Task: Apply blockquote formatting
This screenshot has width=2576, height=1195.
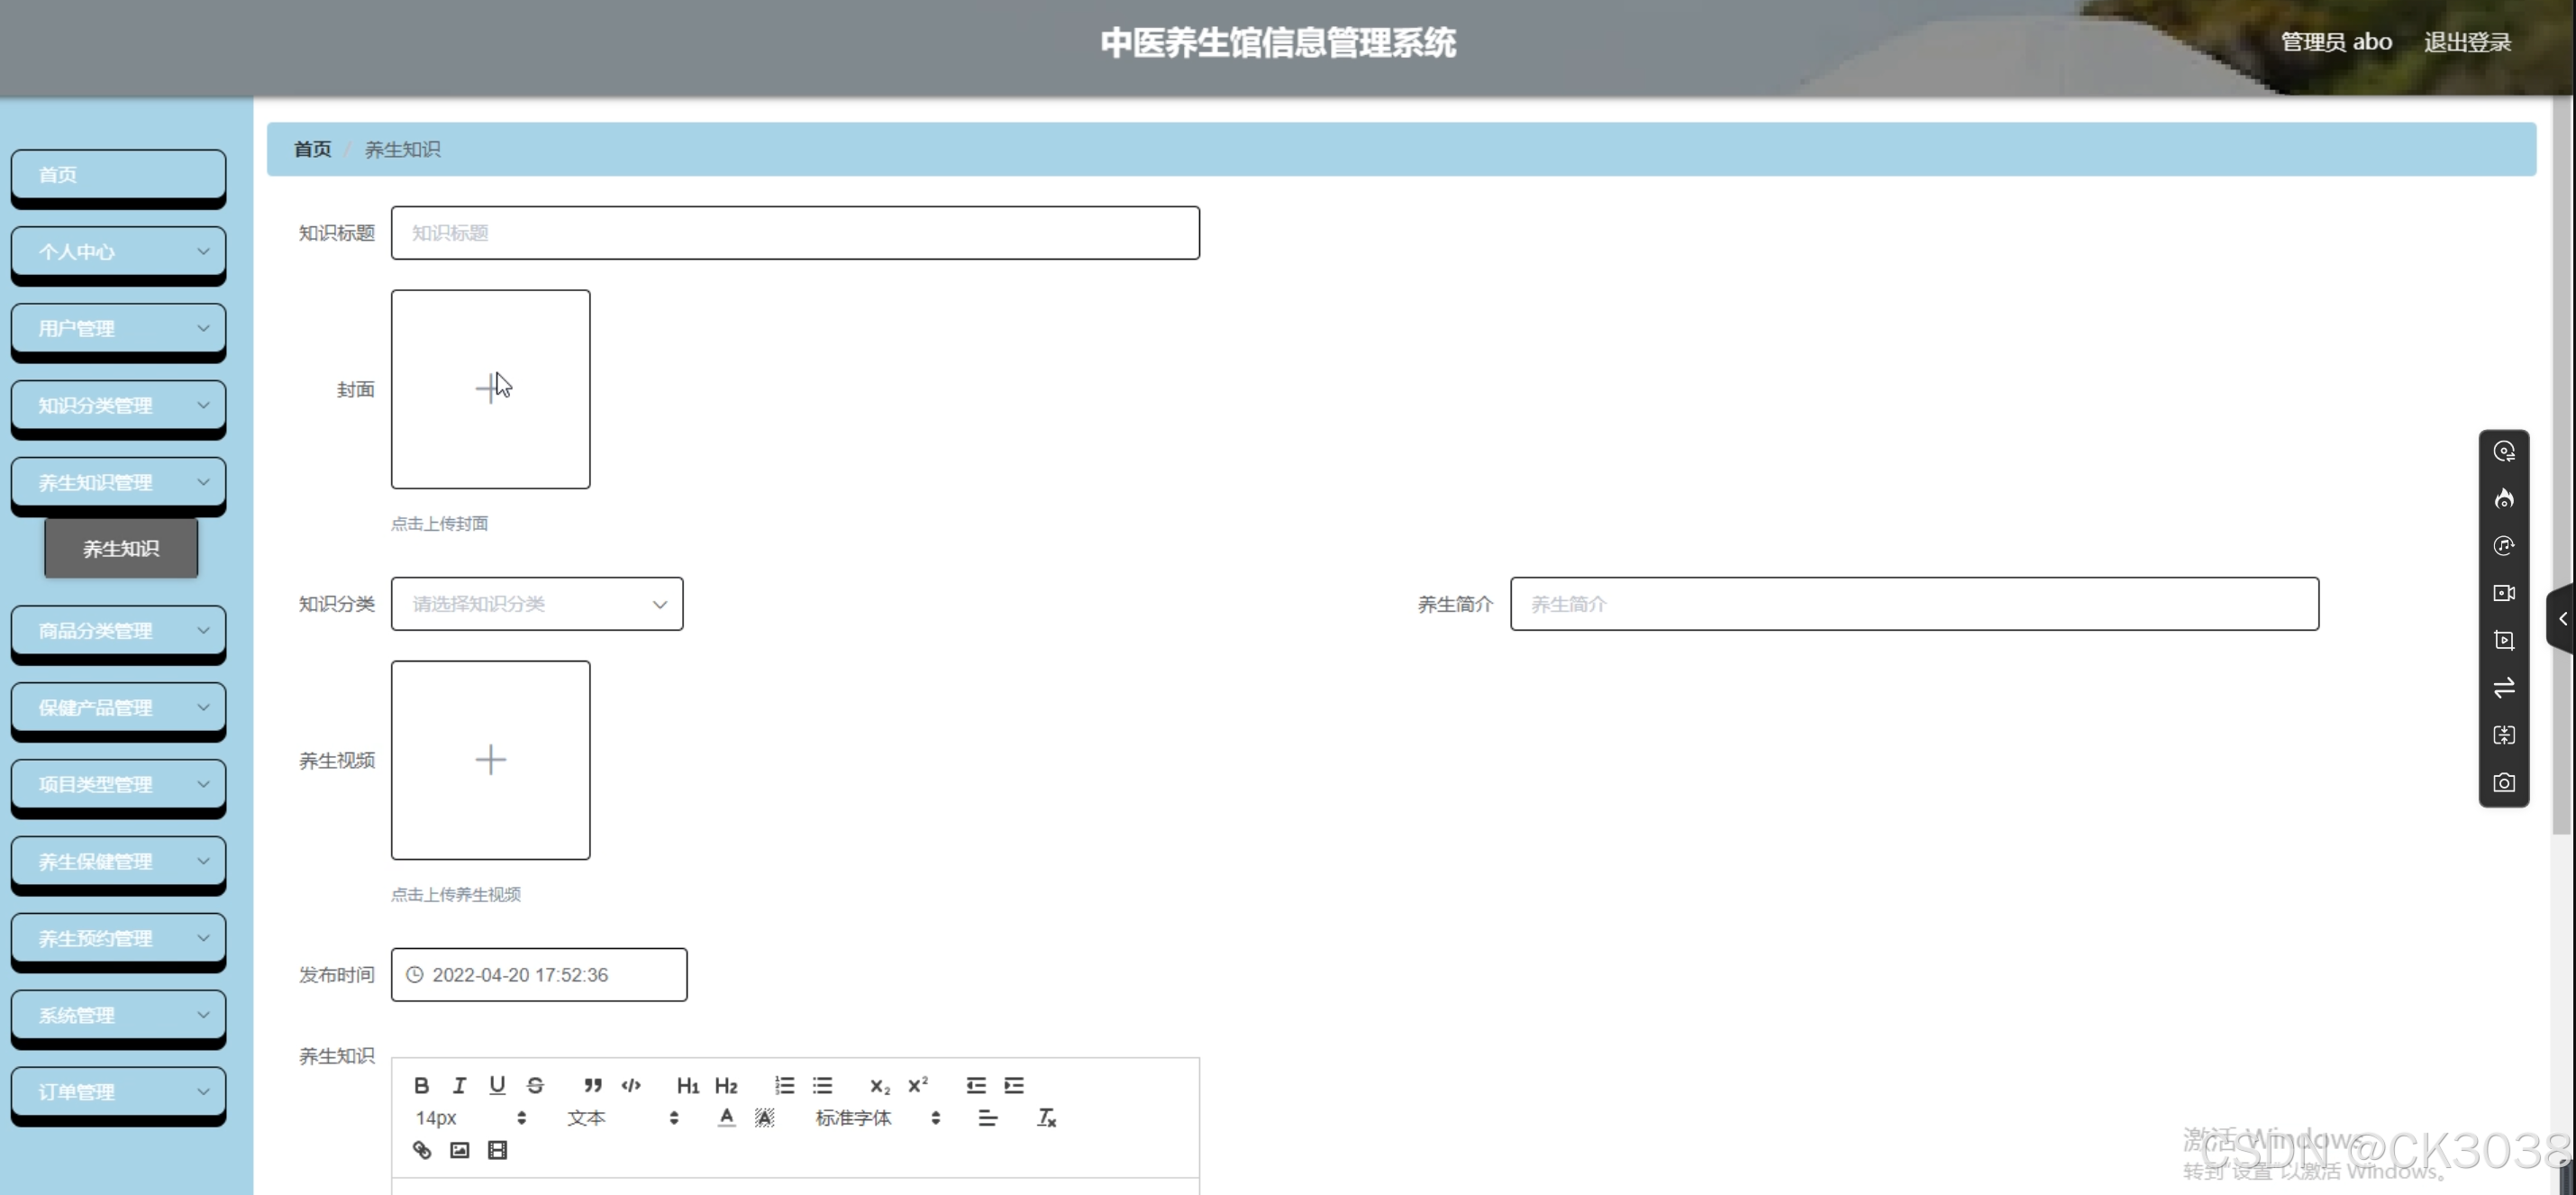Action: pos(593,1085)
